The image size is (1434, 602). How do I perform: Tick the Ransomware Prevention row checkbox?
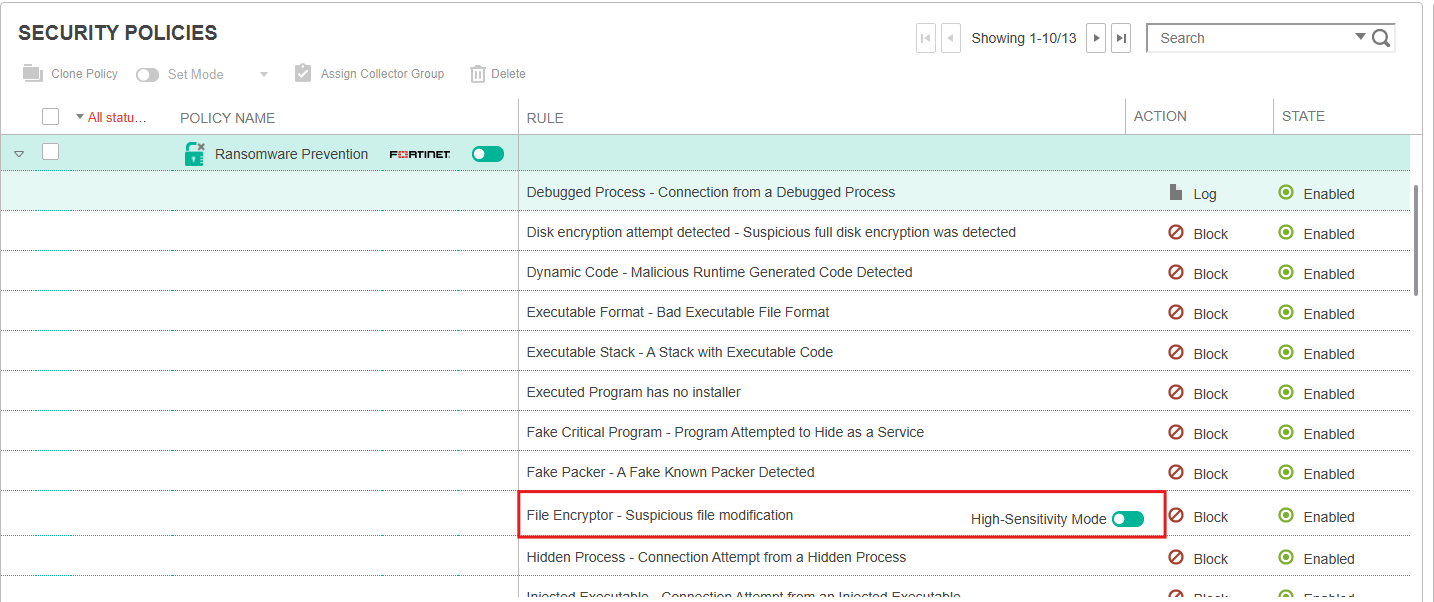click(x=50, y=152)
